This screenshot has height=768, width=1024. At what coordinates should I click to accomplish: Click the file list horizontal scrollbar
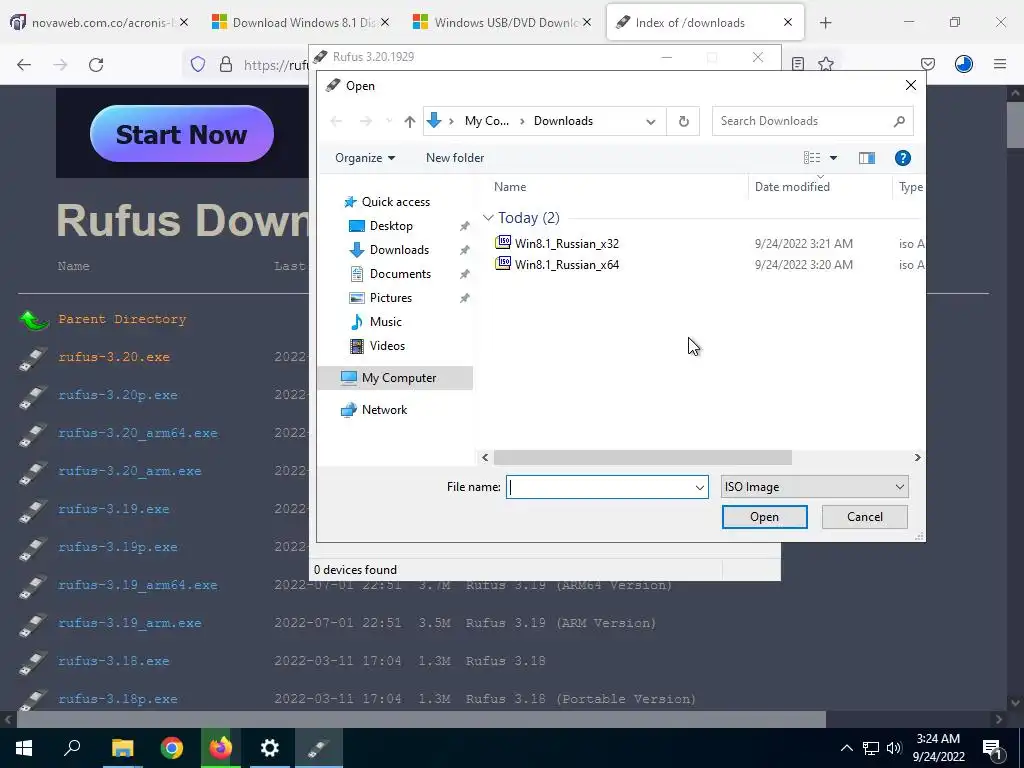(643, 458)
